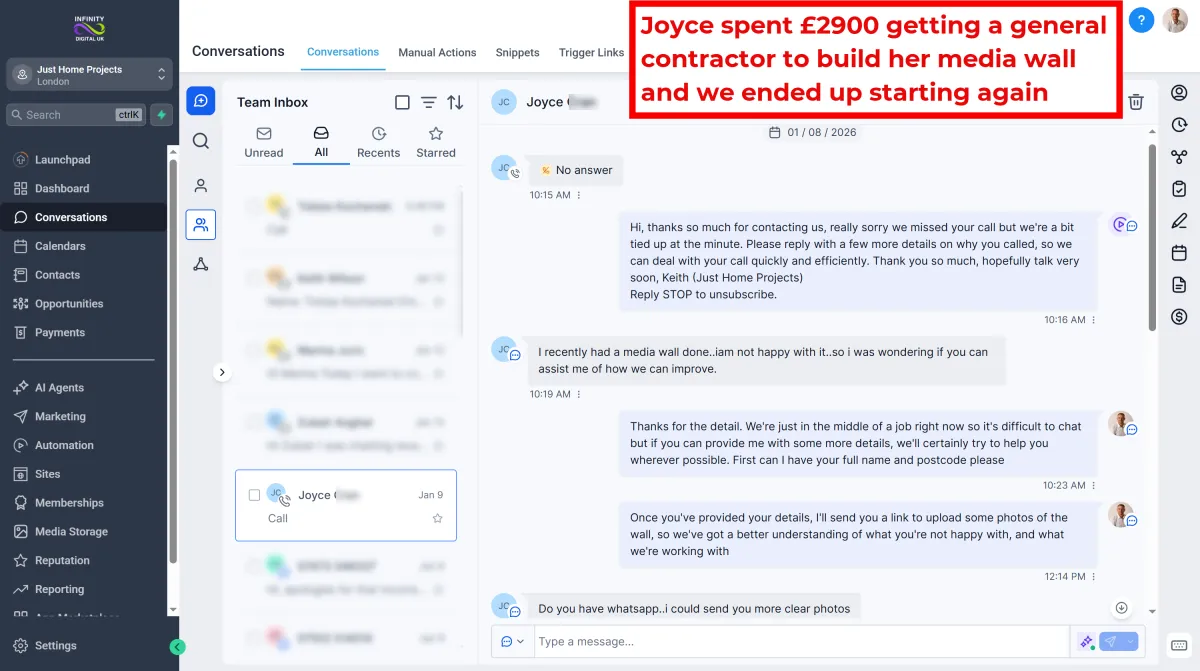Open the filter icon in Team Inbox
The height and width of the screenshot is (671, 1200).
point(428,102)
